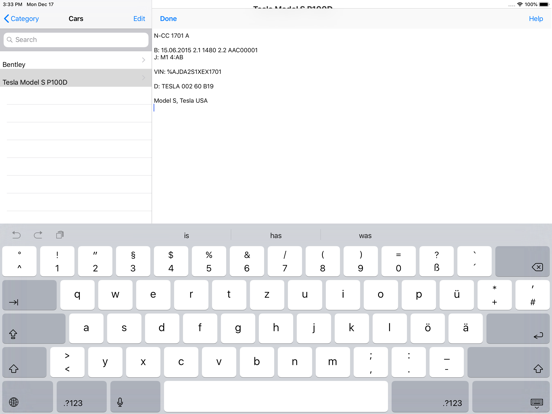The height and width of the screenshot is (414, 552).
Task: Place cursor in 'J: M1 4:AB' line
Action: click(x=169, y=57)
